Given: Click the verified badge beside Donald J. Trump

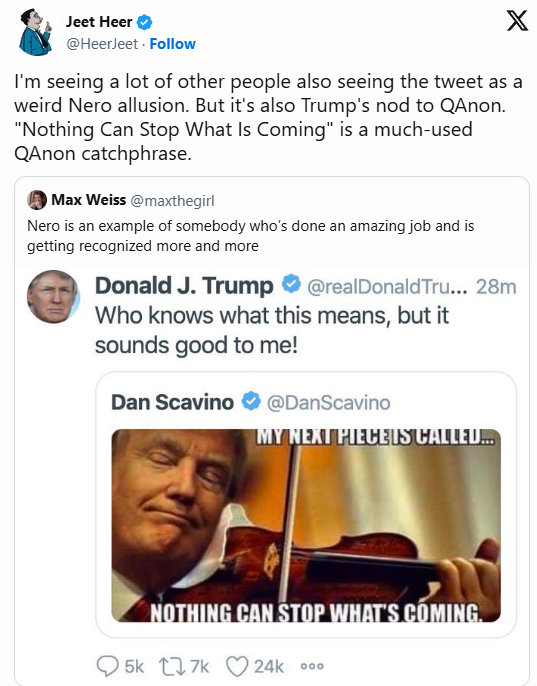Looking at the screenshot, I should 291,284.
